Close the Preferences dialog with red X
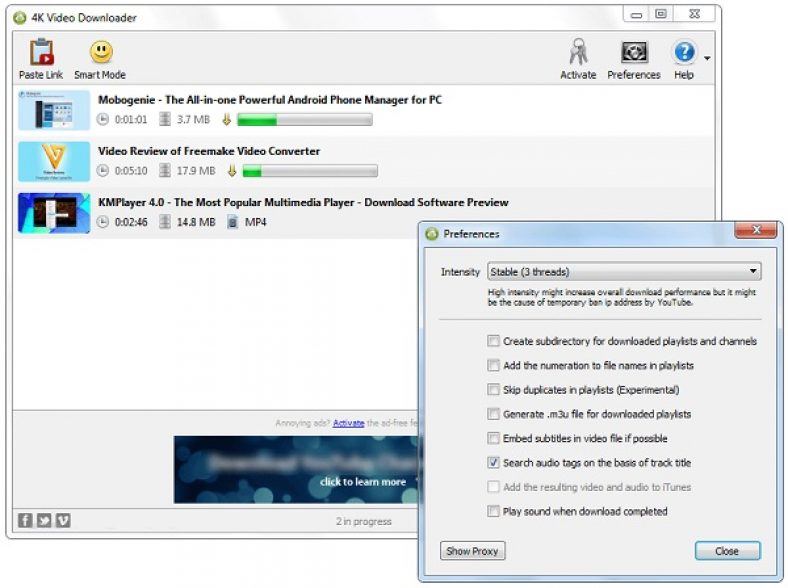This screenshot has height=588, width=788. [x=756, y=231]
